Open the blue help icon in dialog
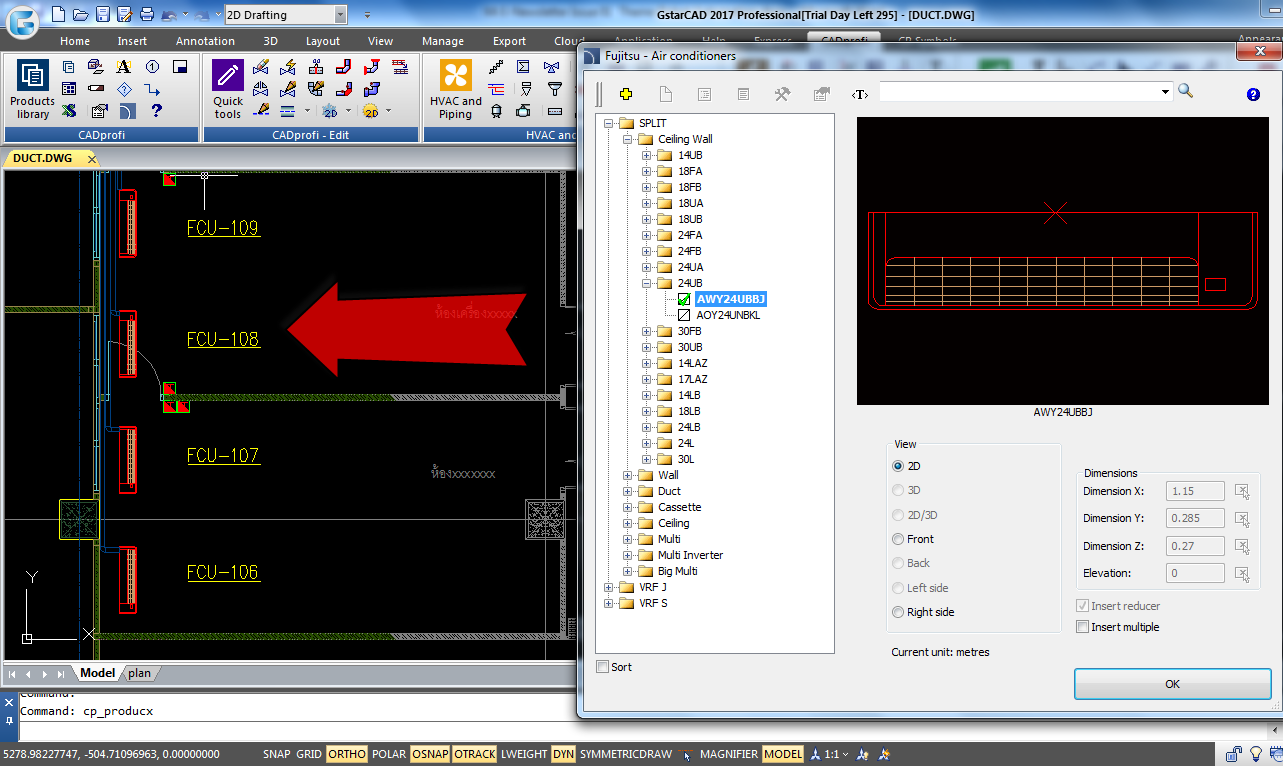This screenshot has width=1283, height=766. [1253, 94]
